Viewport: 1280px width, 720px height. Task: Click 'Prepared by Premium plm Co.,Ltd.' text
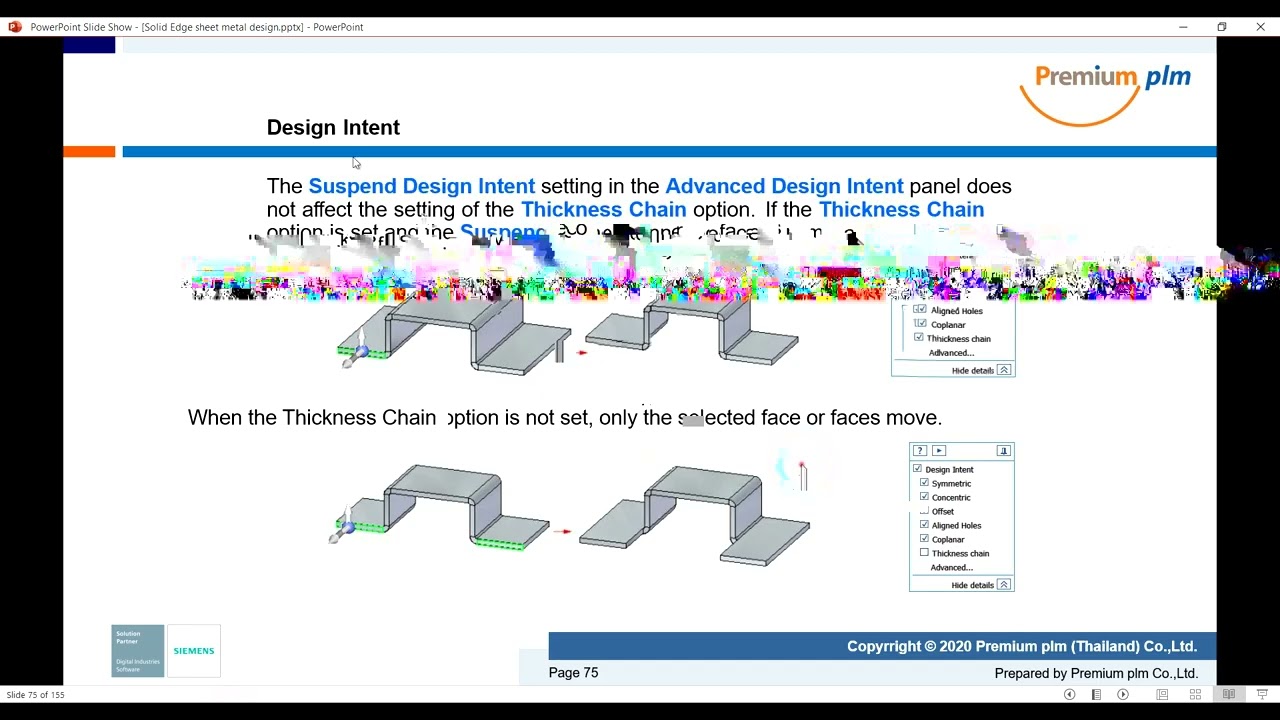click(x=1096, y=673)
